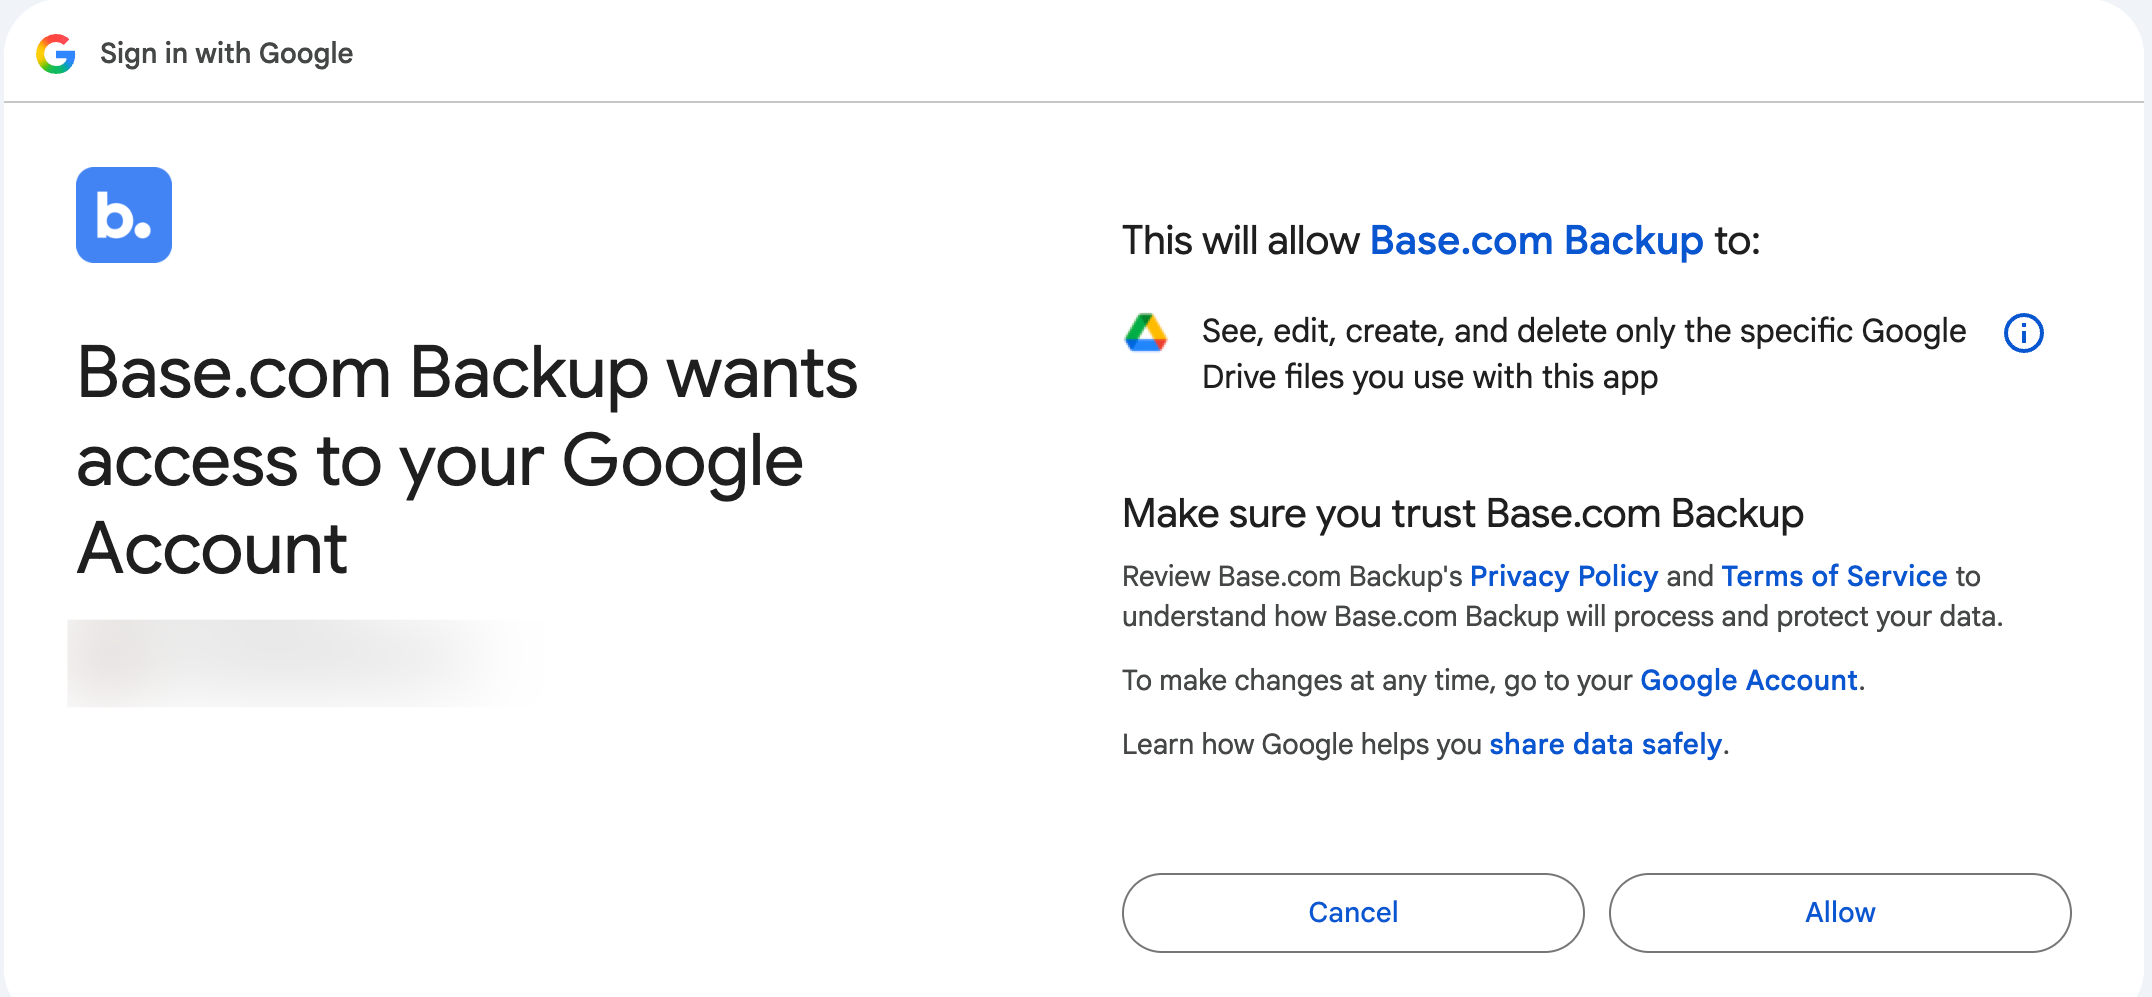Click the "This will allow" text

click(x=1240, y=241)
